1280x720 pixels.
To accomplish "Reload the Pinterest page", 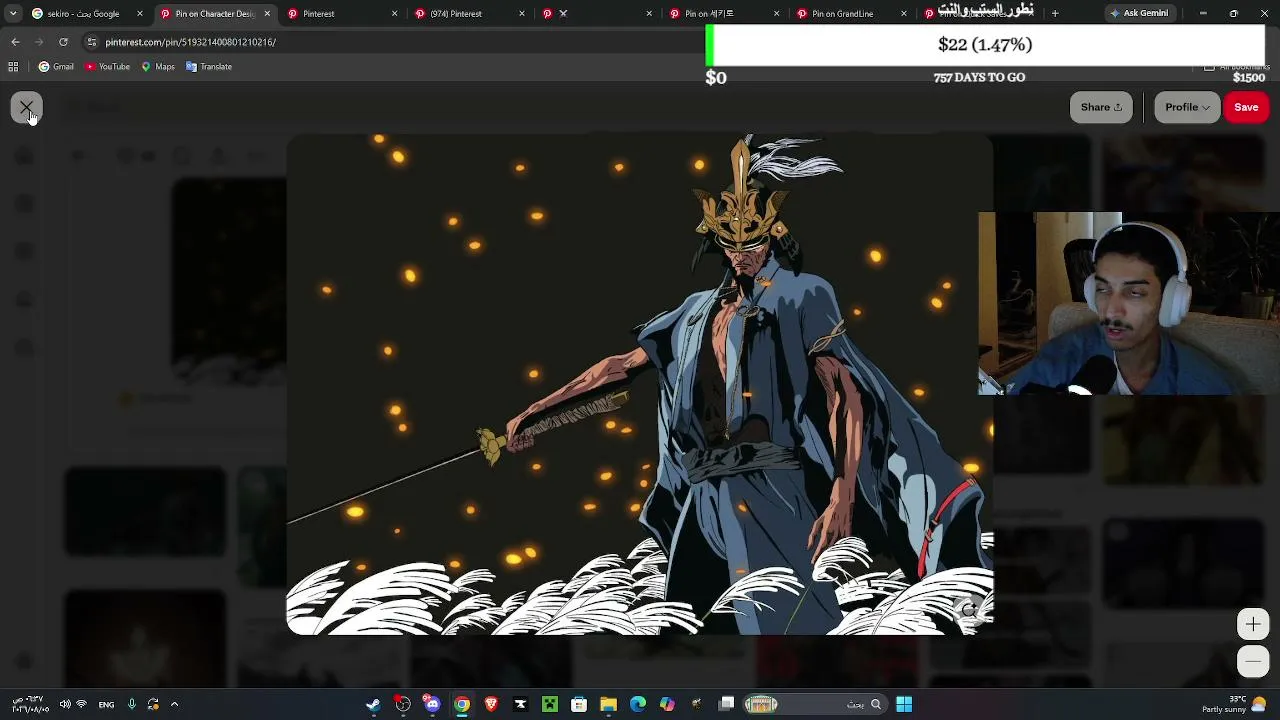I will tap(63, 42).
